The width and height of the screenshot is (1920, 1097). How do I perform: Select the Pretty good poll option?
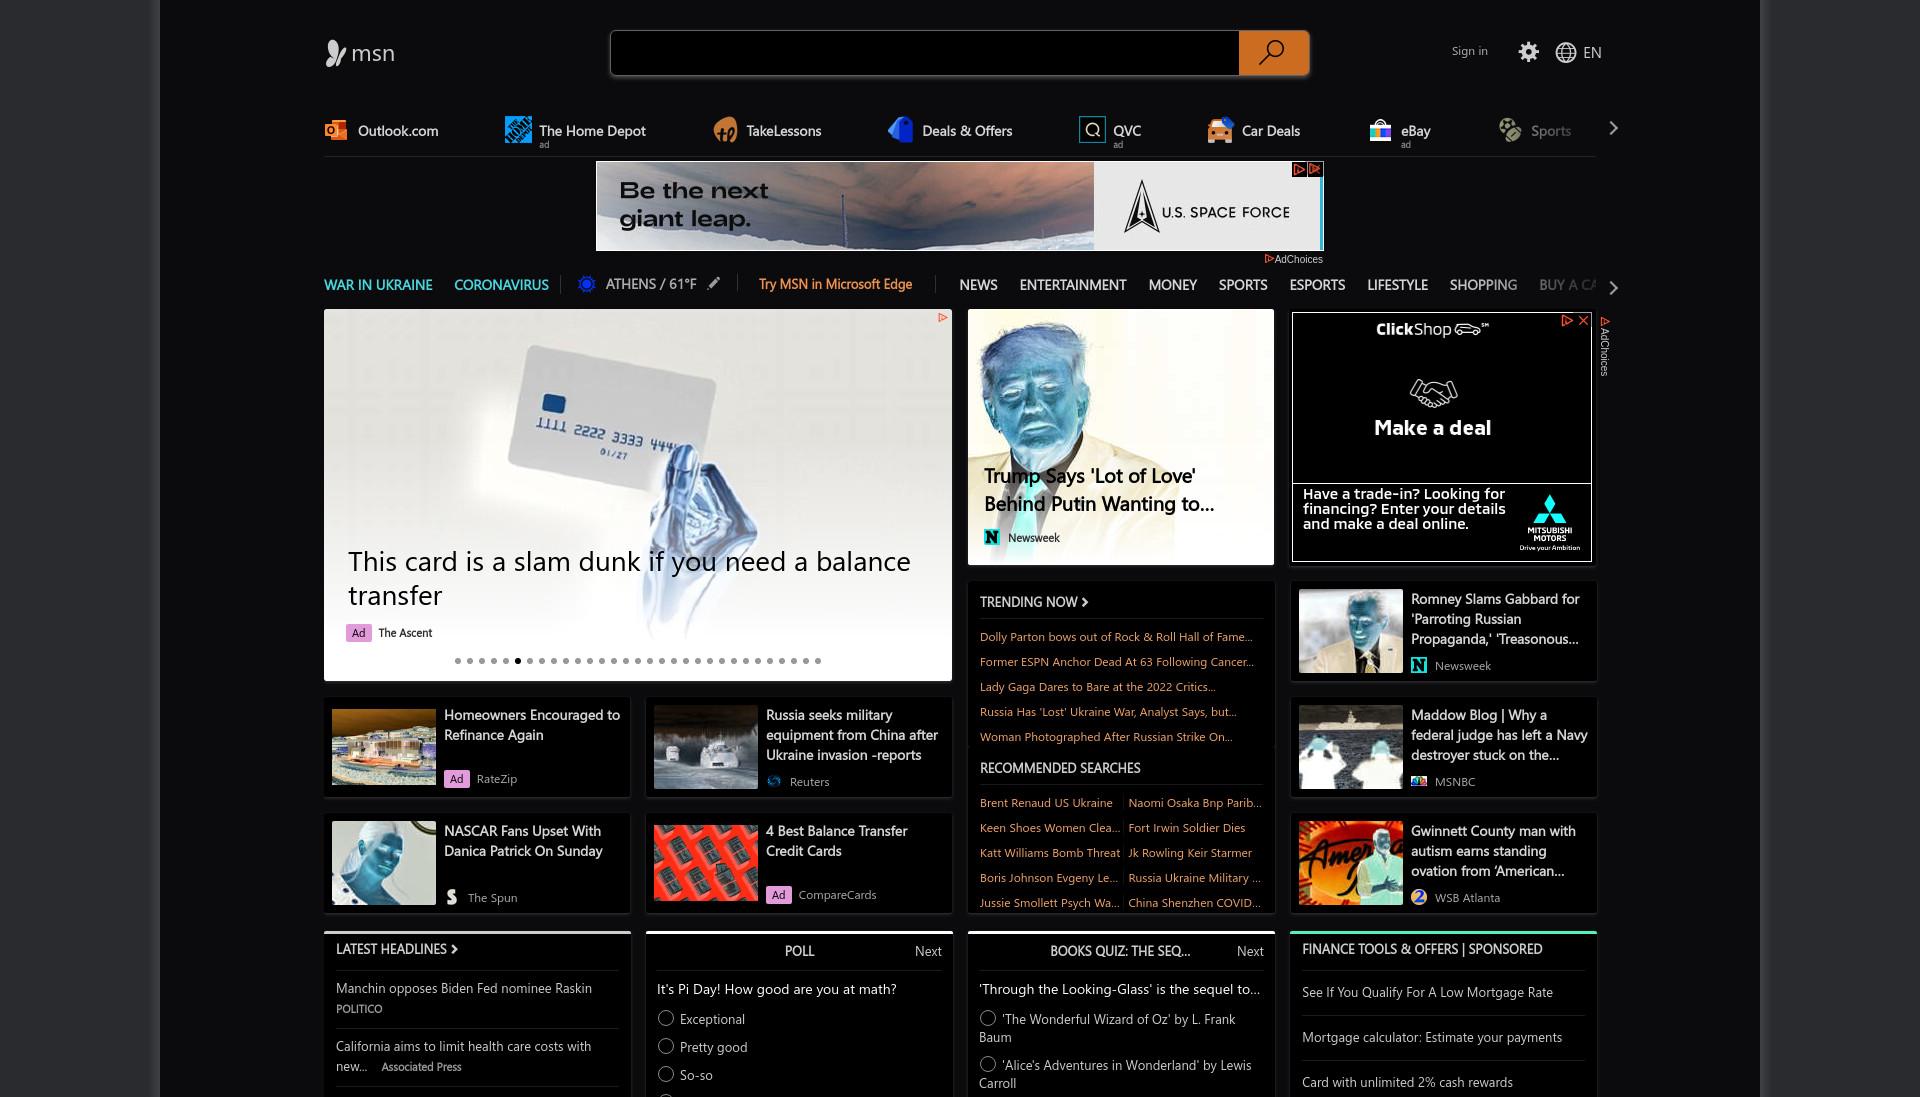[666, 1046]
